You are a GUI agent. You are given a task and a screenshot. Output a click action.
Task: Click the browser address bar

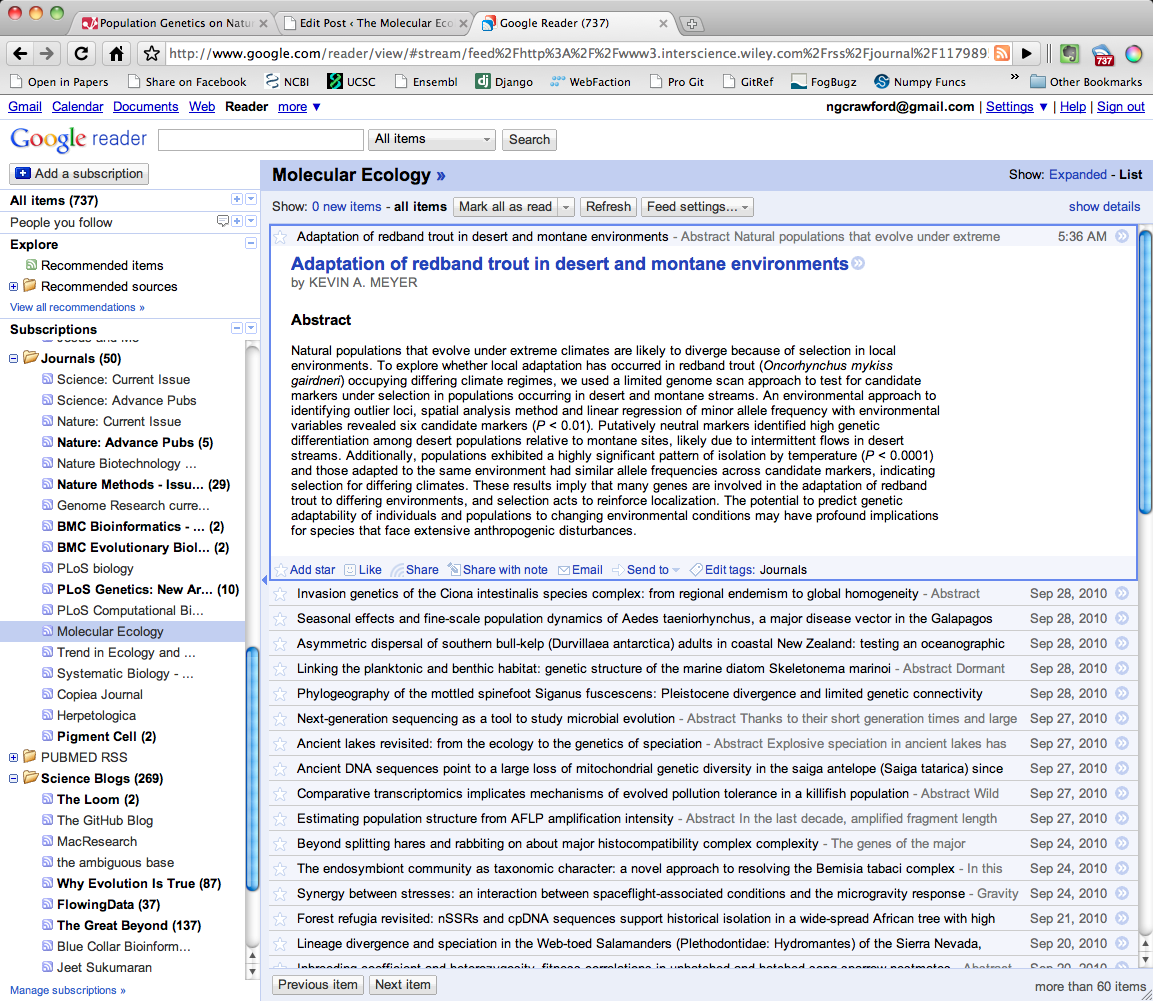click(577, 54)
